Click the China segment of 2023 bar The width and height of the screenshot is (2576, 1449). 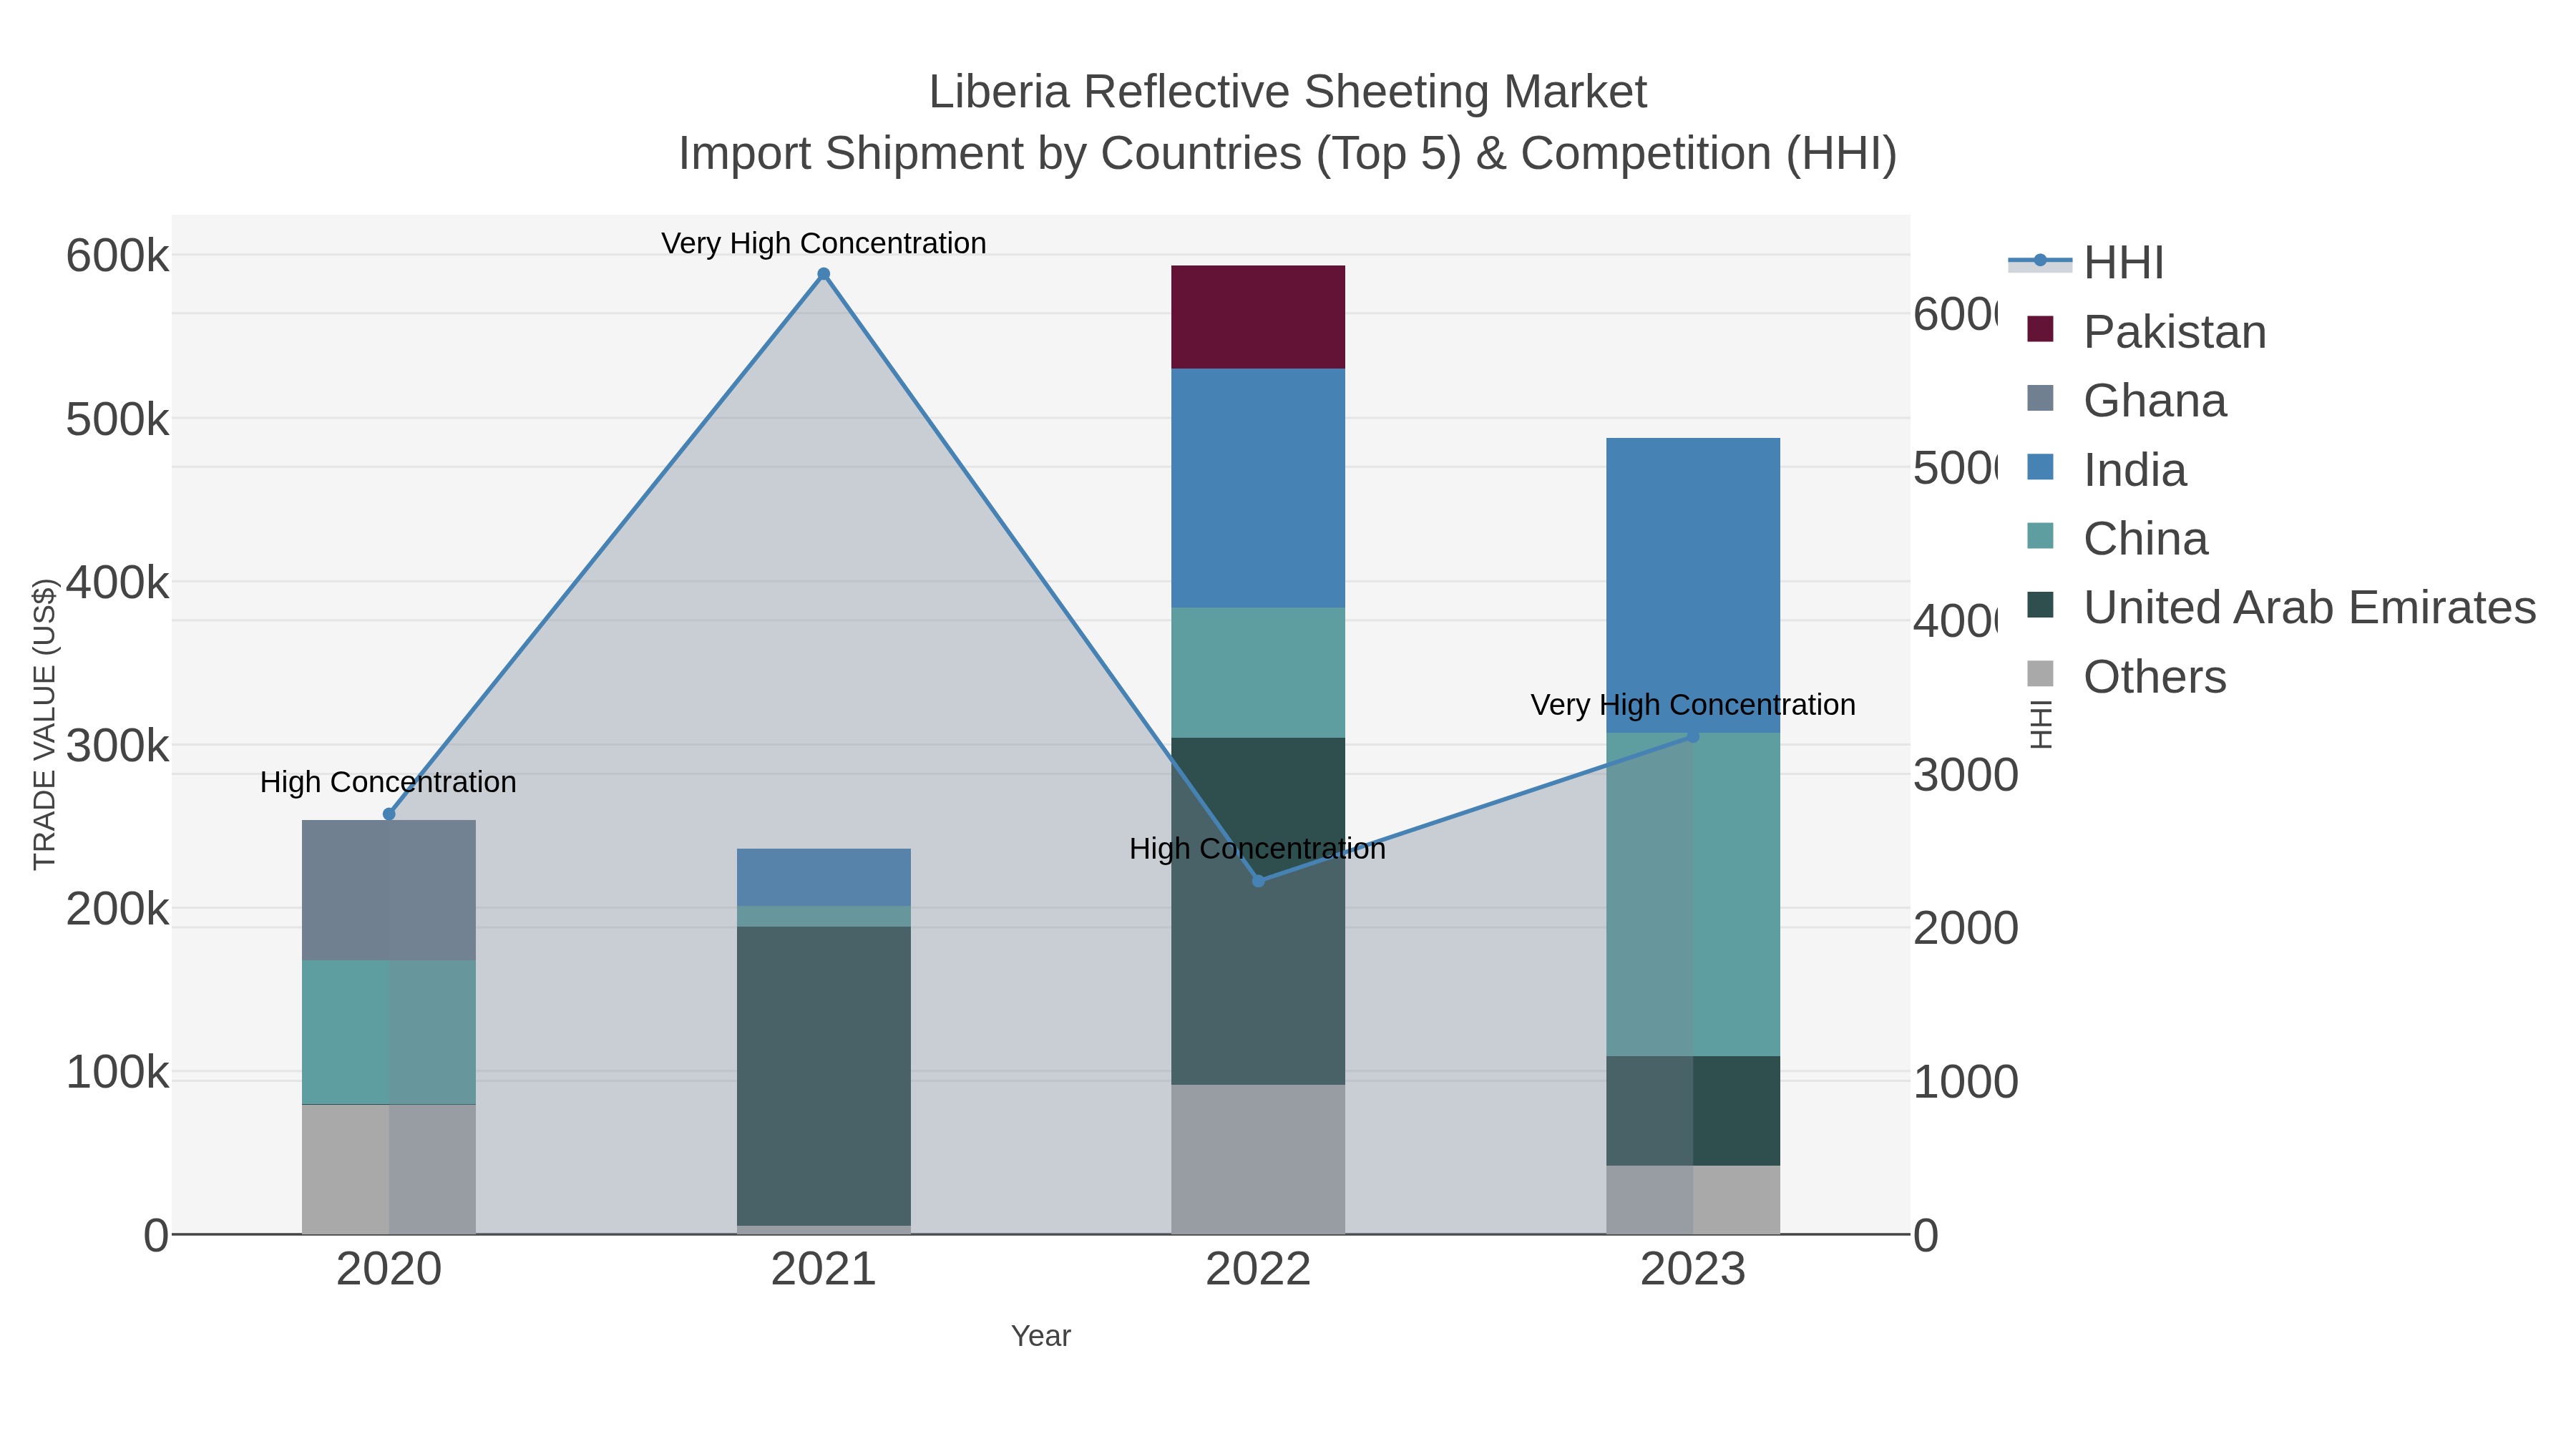[1693, 894]
